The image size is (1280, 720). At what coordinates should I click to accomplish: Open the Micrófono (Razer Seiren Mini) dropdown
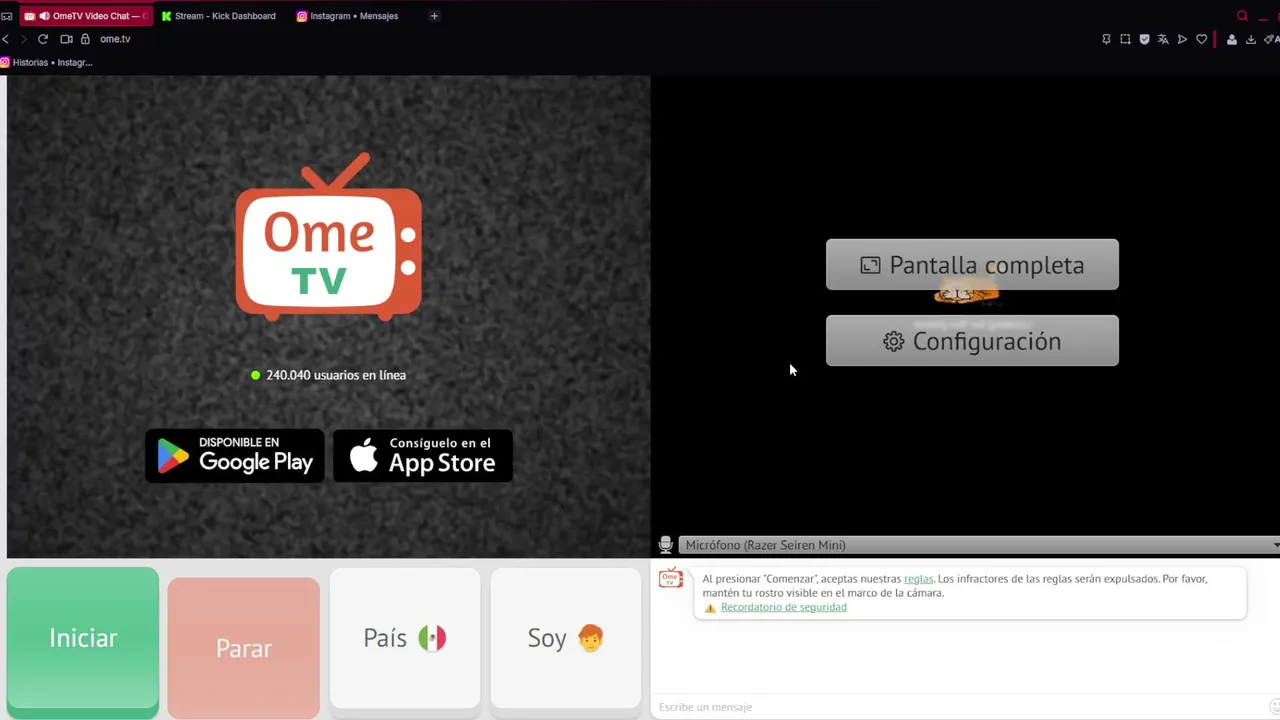coord(978,545)
